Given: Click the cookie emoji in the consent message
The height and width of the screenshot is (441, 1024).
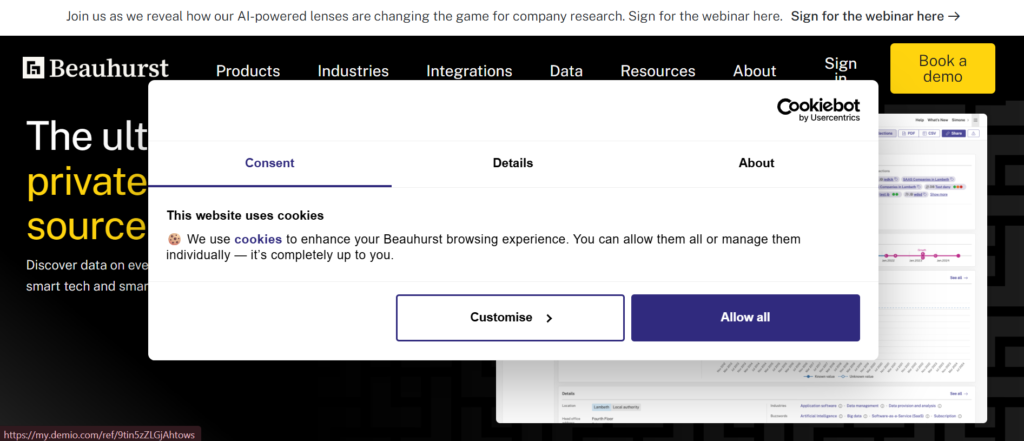Looking at the screenshot, I should [x=174, y=240].
